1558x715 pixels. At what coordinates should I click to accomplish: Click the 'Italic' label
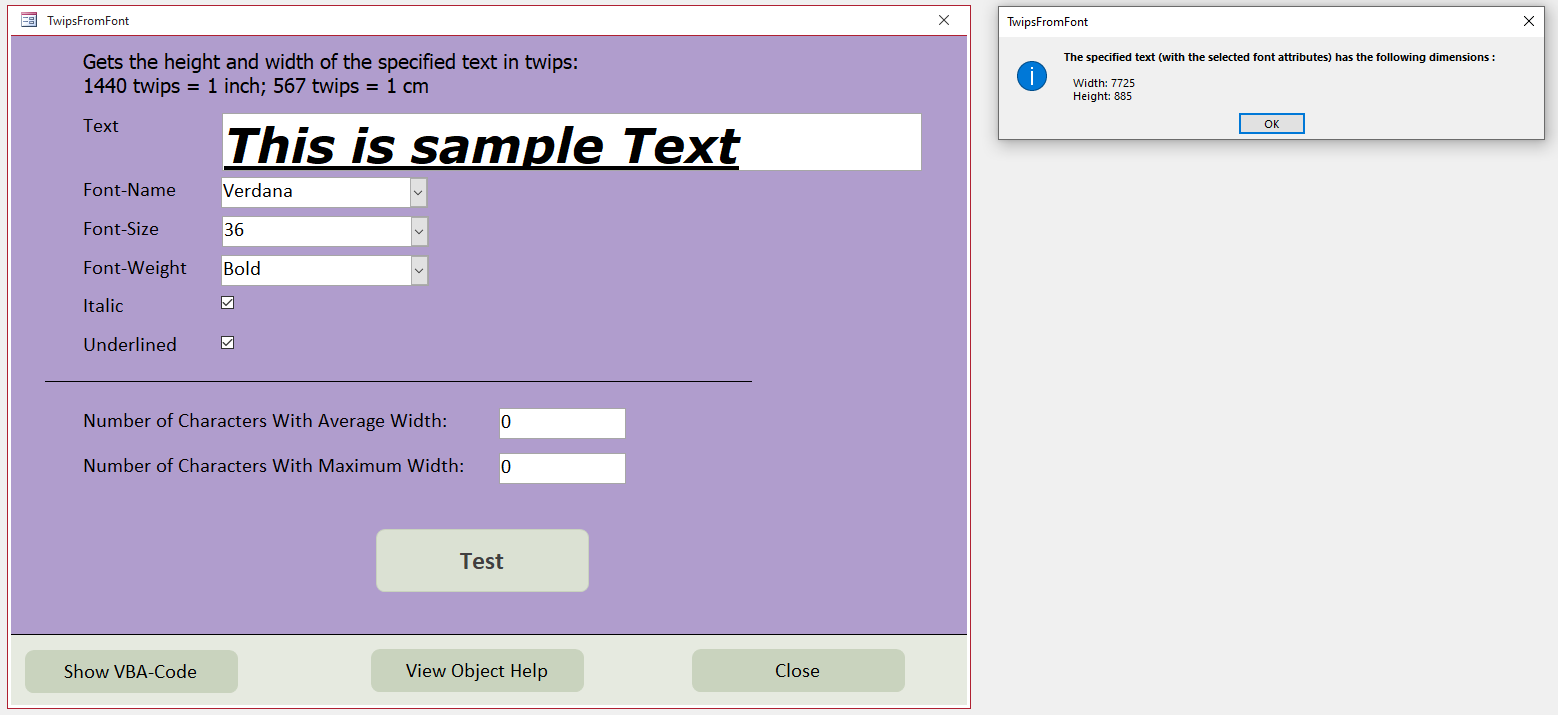pyautogui.click(x=103, y=306)
